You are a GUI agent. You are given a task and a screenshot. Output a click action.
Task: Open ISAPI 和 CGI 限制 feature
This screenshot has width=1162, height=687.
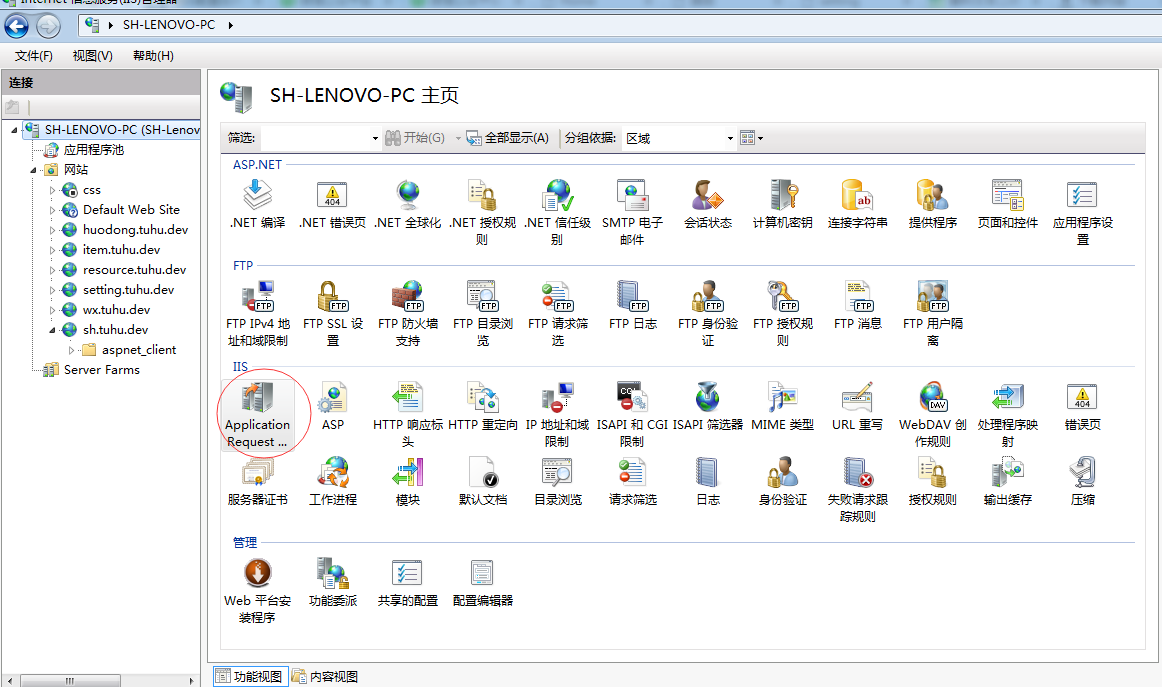[632, 414]
